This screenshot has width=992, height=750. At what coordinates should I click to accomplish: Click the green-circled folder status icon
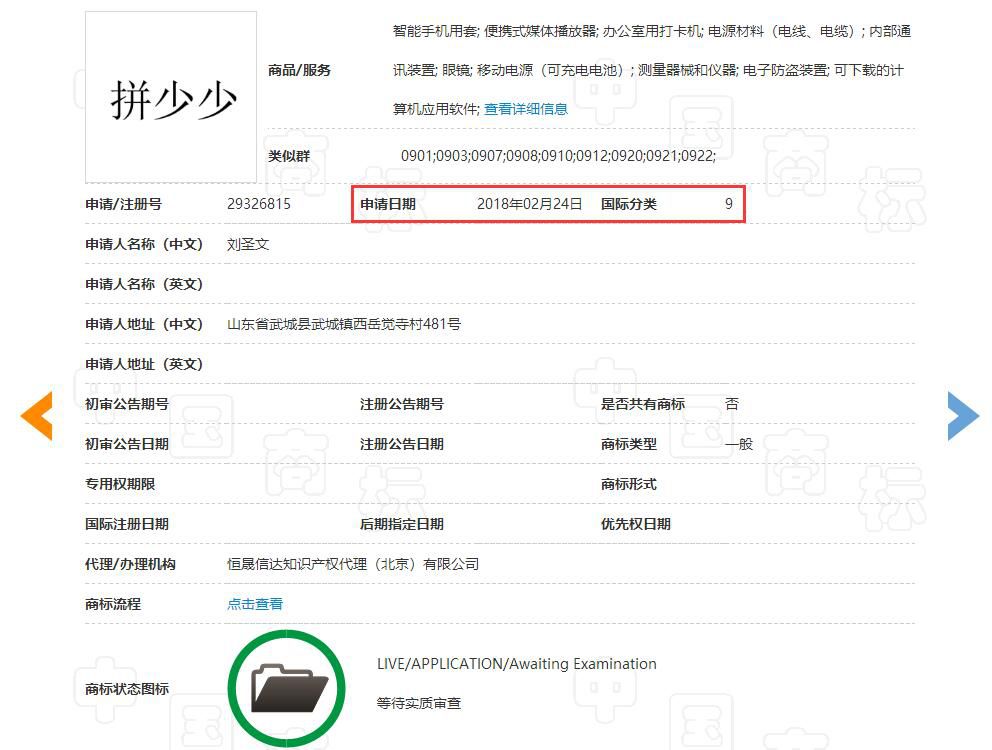(286, 688)
